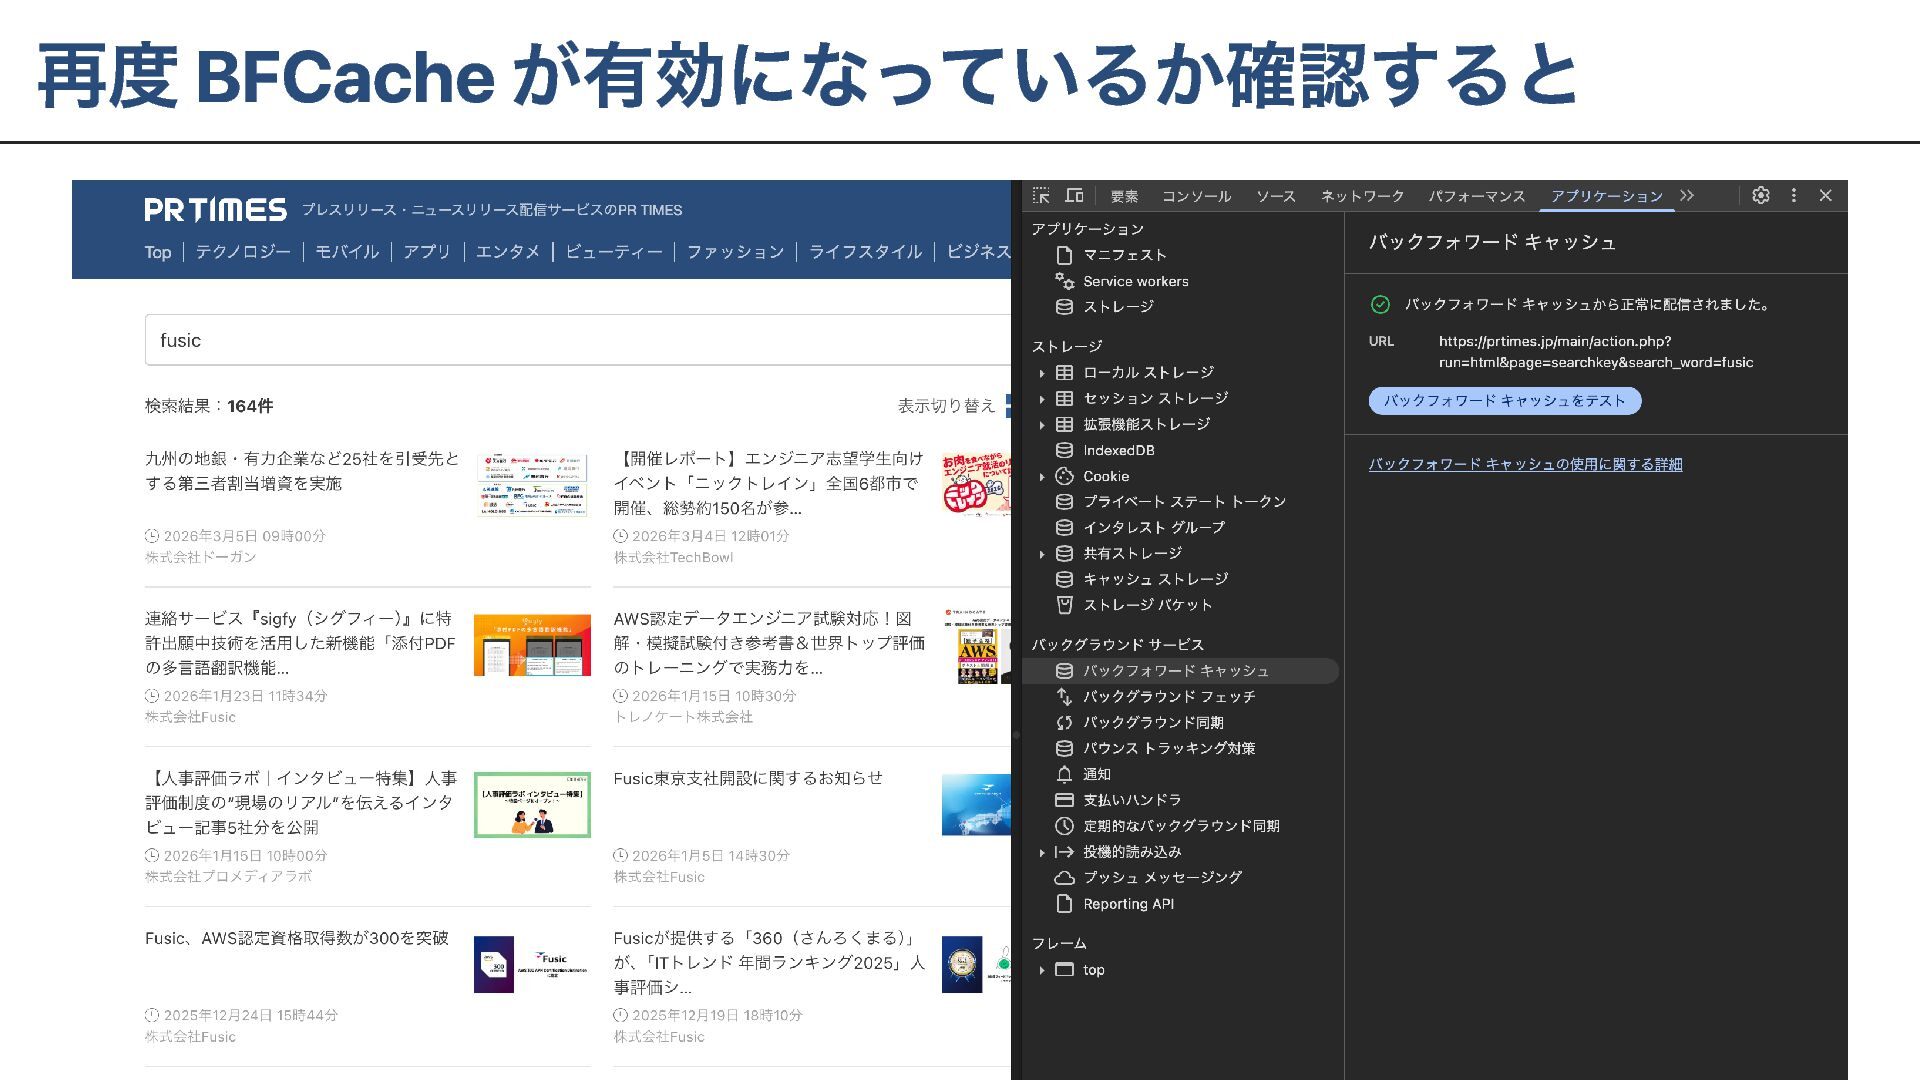Open プッシュ メッセージング cloud item
Screen dimensions: 1920x1080
click(x=1162, y=877)
